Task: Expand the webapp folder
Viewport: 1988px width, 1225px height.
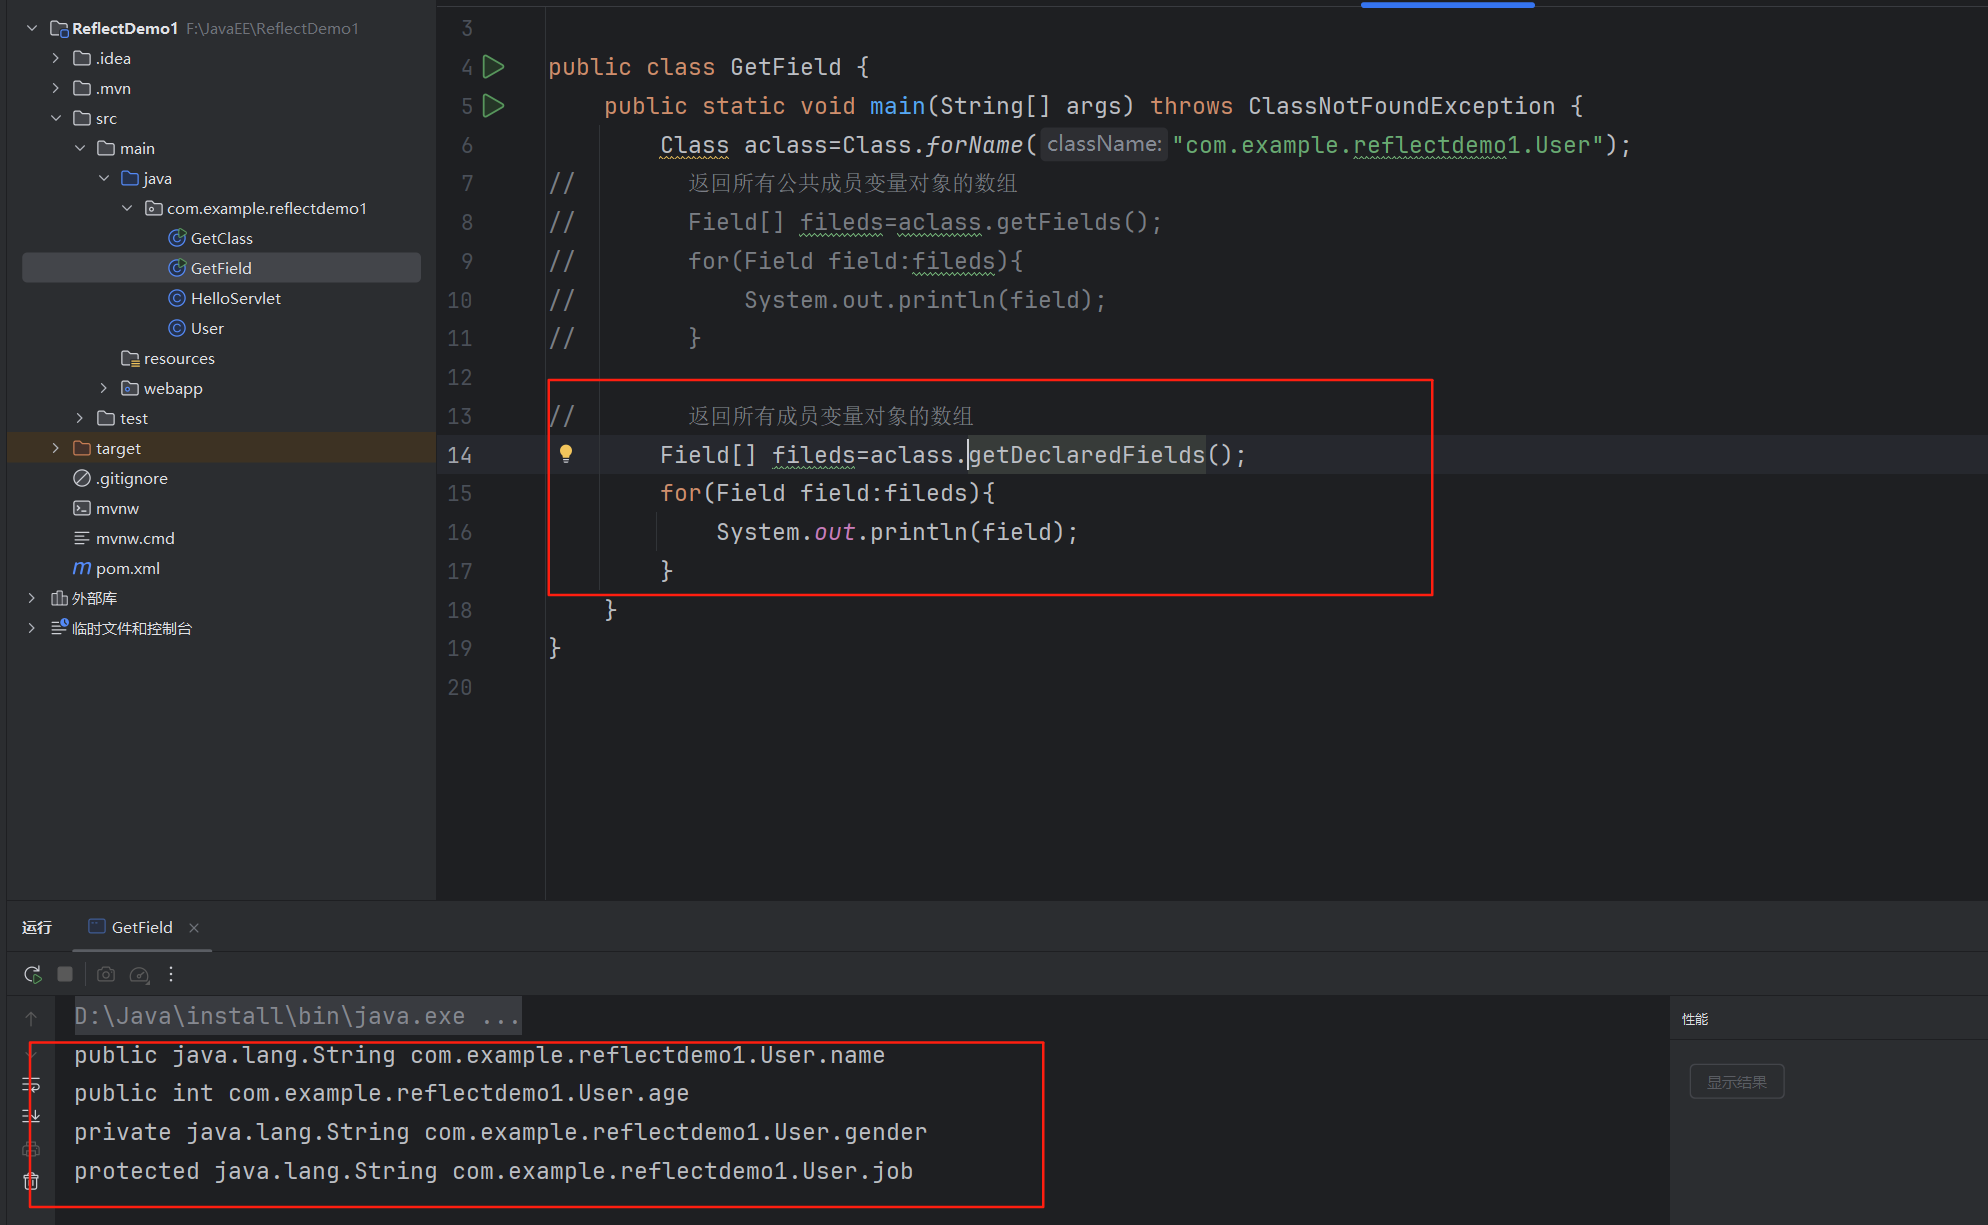Action: tap(104, 388)
